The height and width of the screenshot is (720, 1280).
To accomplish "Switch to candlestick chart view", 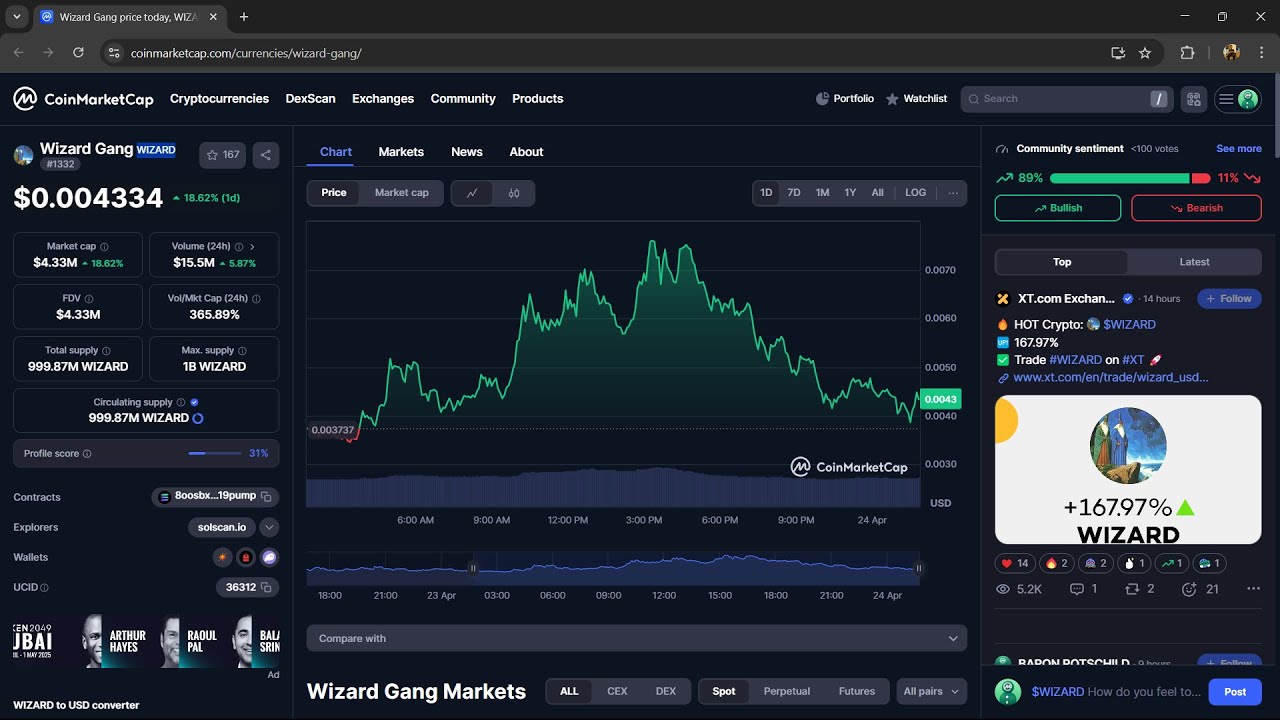I will (x=514, y=193).
